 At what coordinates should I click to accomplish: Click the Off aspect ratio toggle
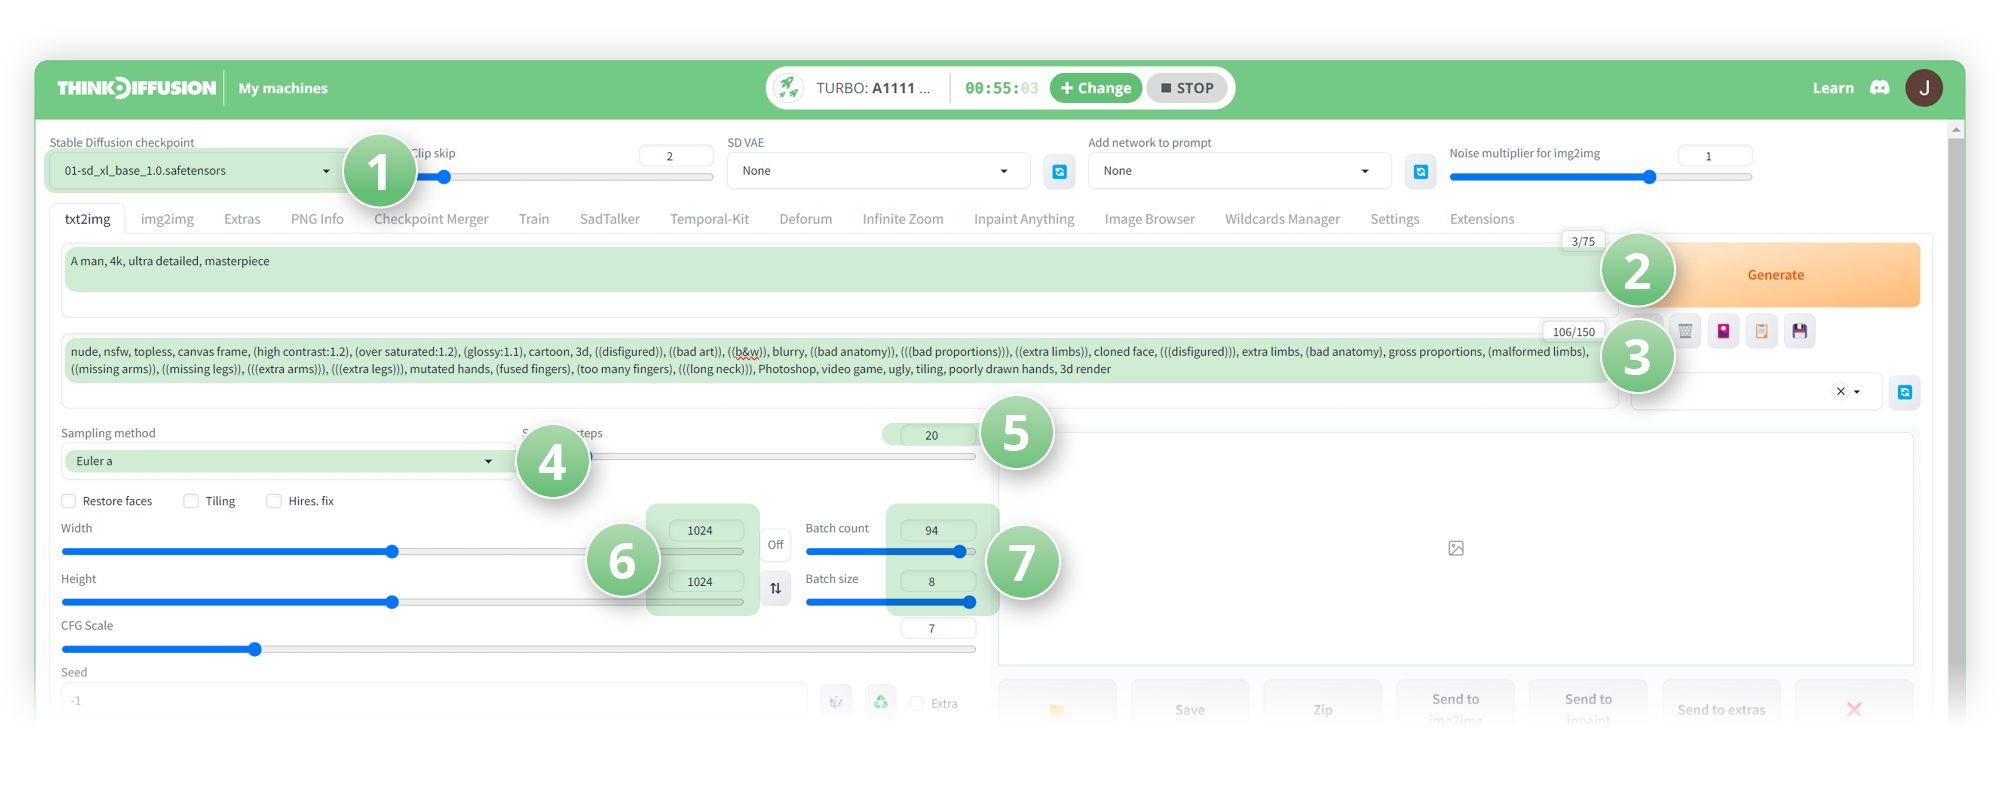click(x=775, y=545)
